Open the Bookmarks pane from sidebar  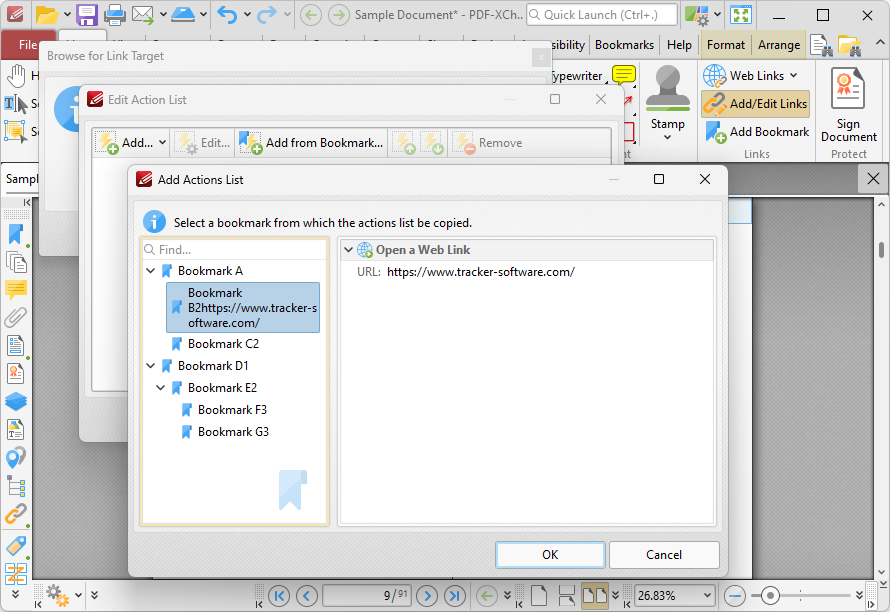16,234
